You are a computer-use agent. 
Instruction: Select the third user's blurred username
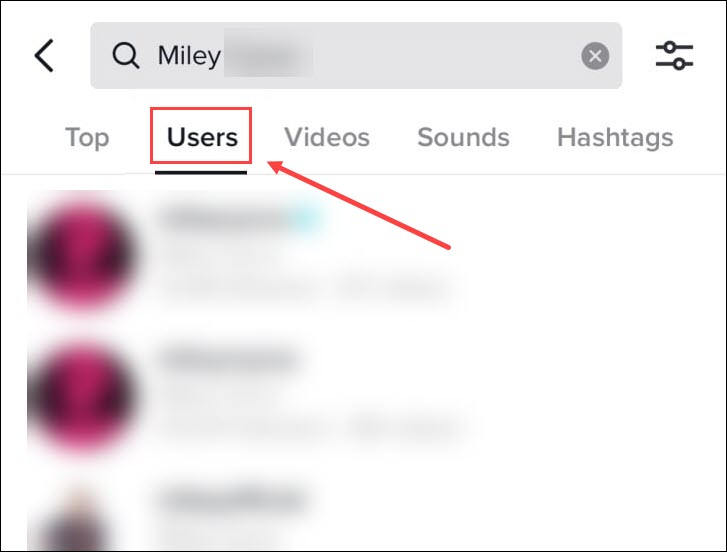click(232, 499)
